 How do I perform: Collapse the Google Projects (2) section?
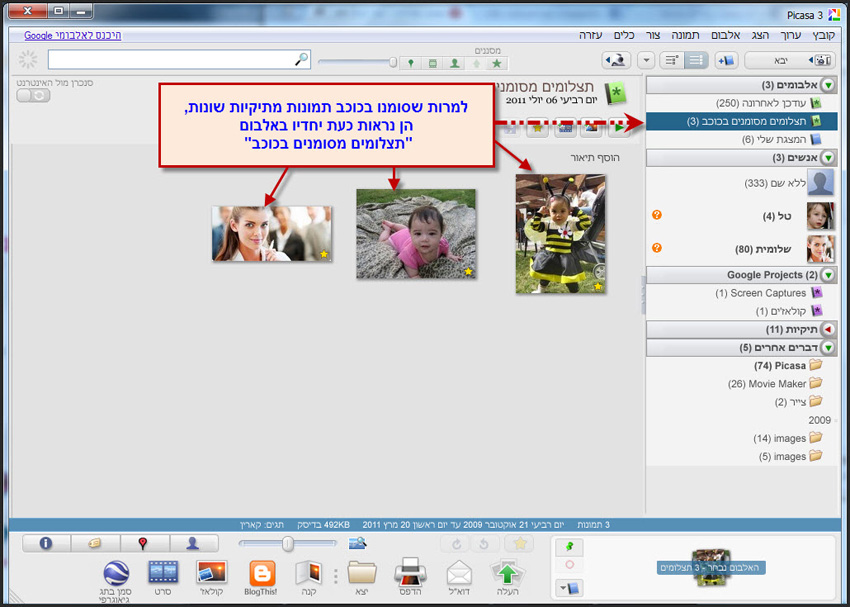tap(828, 275)
